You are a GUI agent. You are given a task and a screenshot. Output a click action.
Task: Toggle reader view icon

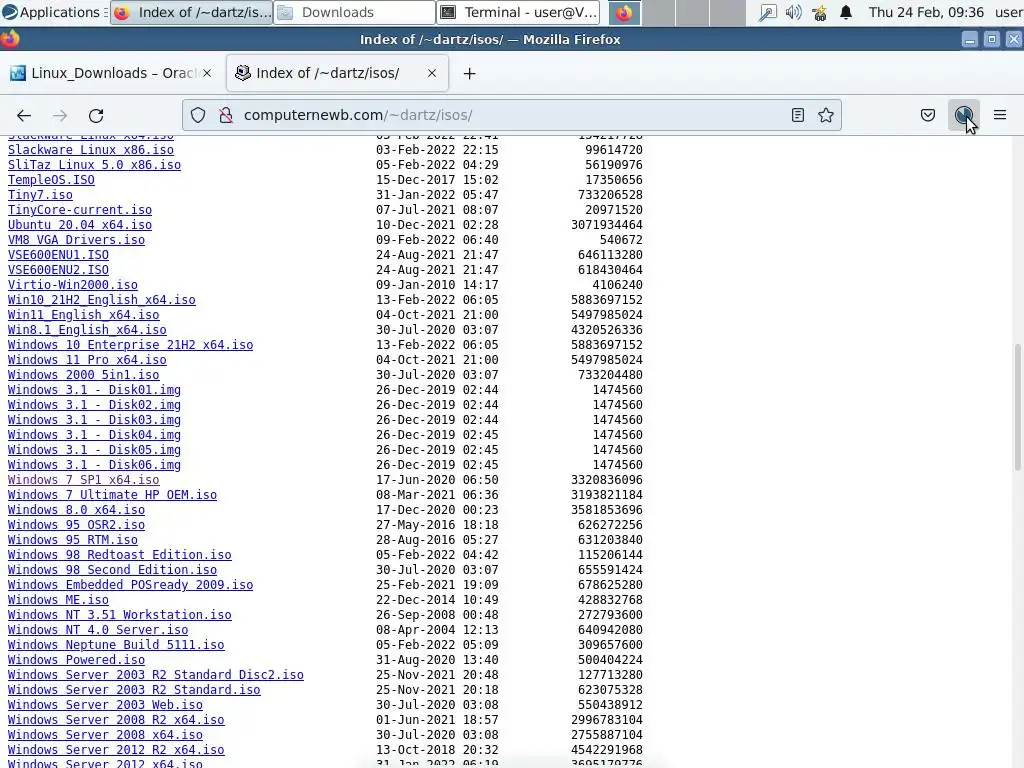[797, 116]
